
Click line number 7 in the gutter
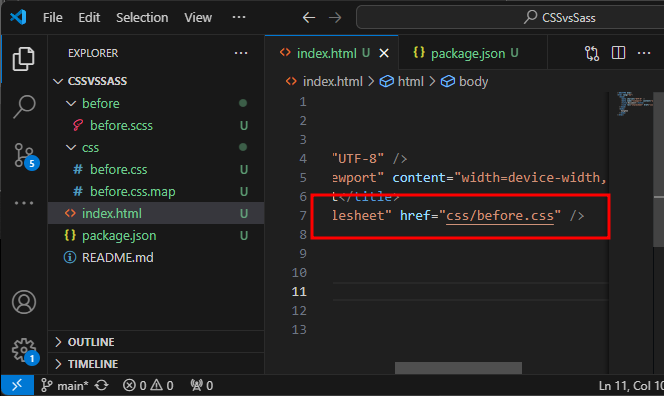click(303, 216)
